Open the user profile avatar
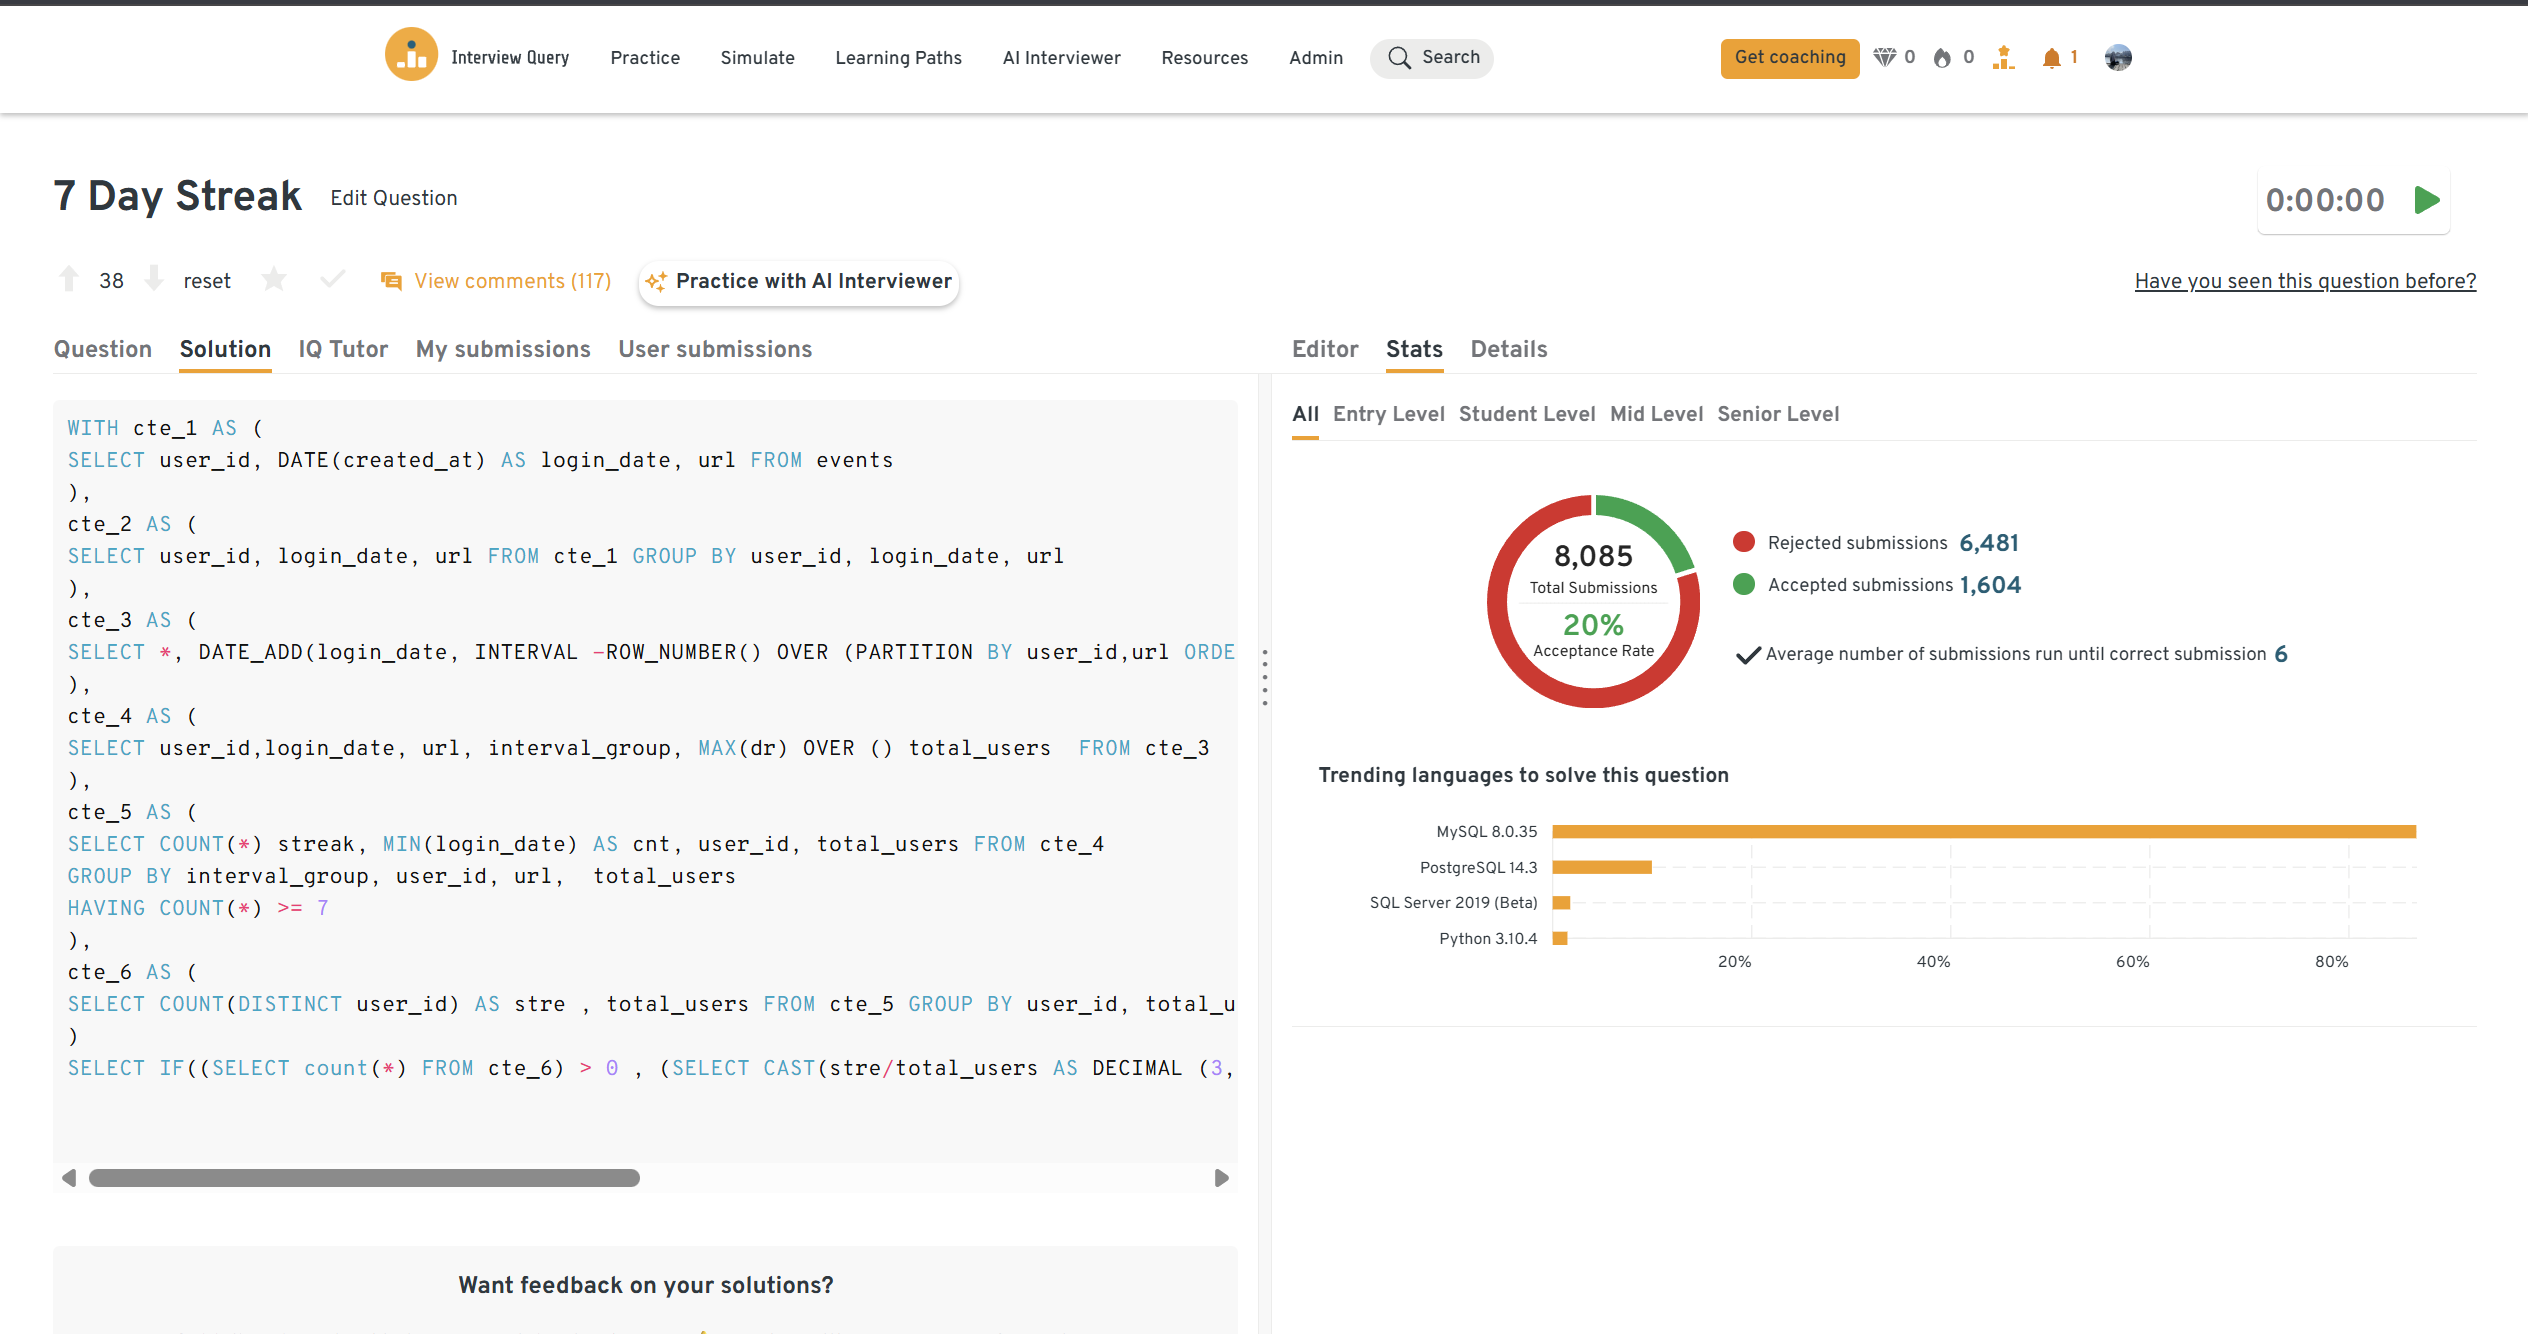The image size is (2528, 1334). (2117, 58)
